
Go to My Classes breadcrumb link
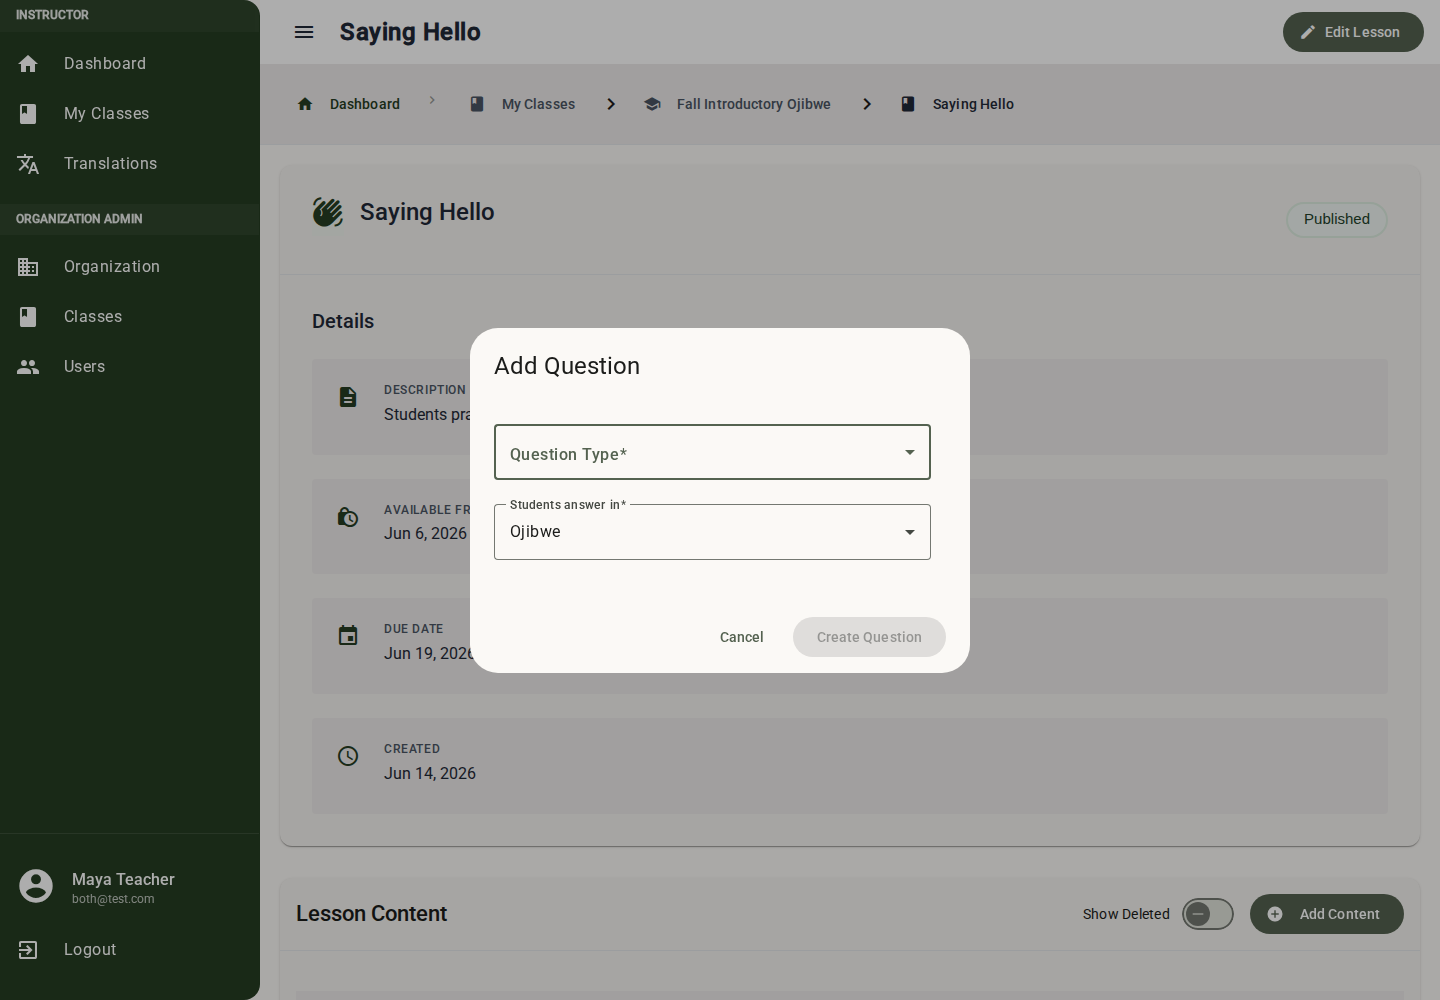point(538,104)
